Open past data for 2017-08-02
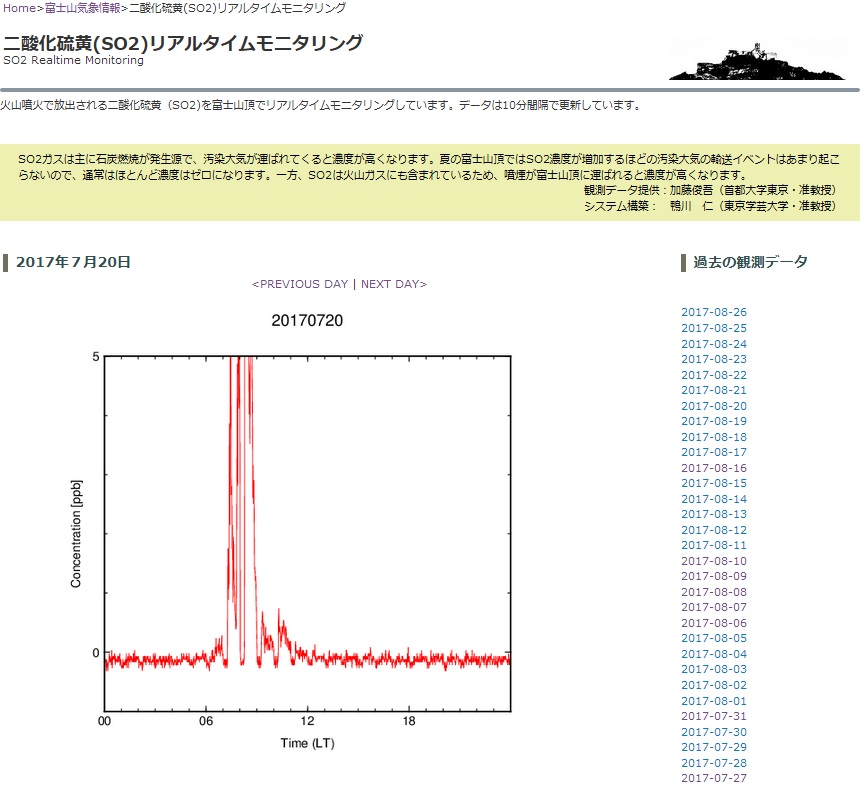The height and width of the screenshot is (790, 867). click(714, 684)
